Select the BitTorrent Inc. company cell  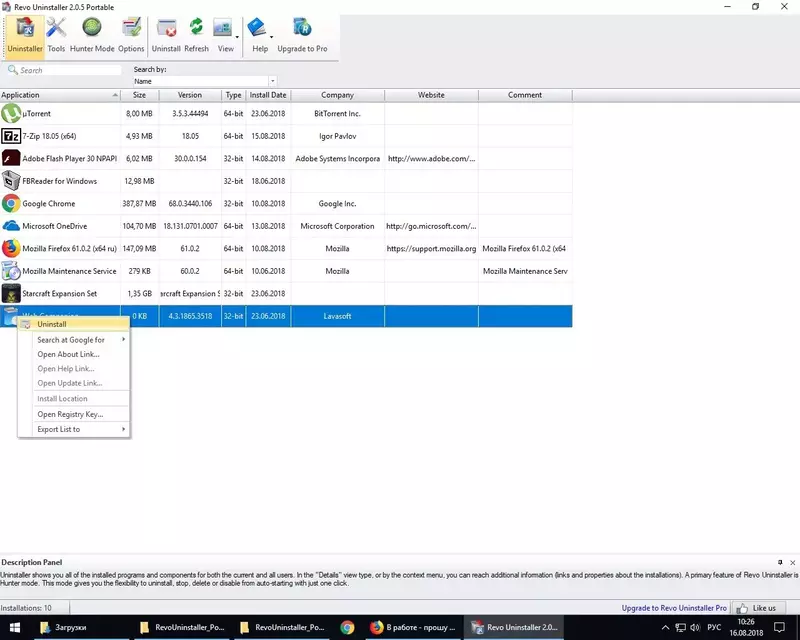pyautogui.click(x=337, y=113)
